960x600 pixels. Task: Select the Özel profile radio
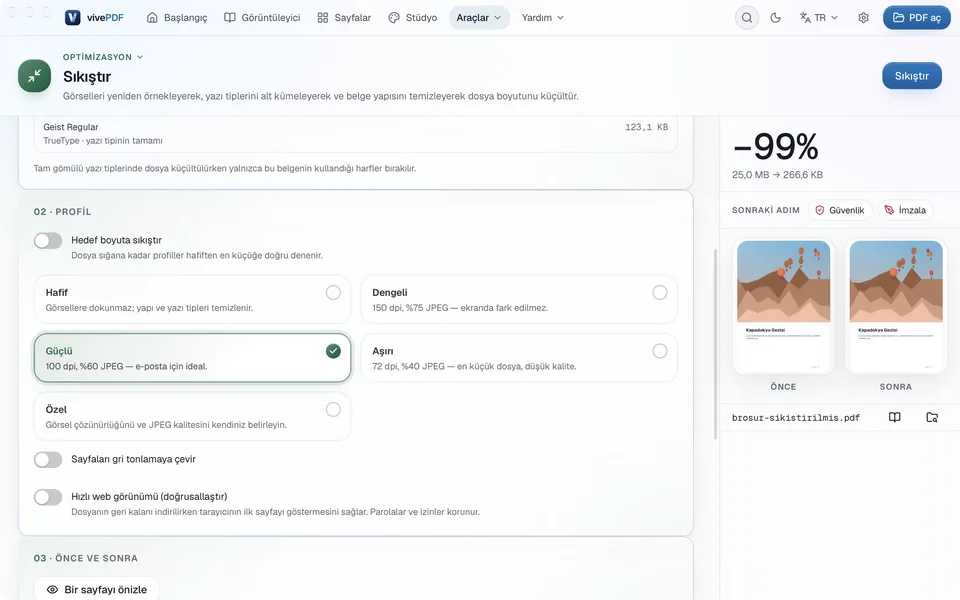(333, 410)
